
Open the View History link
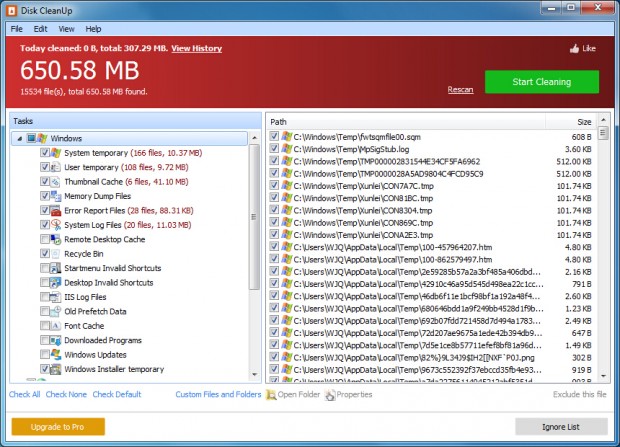coord(197,48)
